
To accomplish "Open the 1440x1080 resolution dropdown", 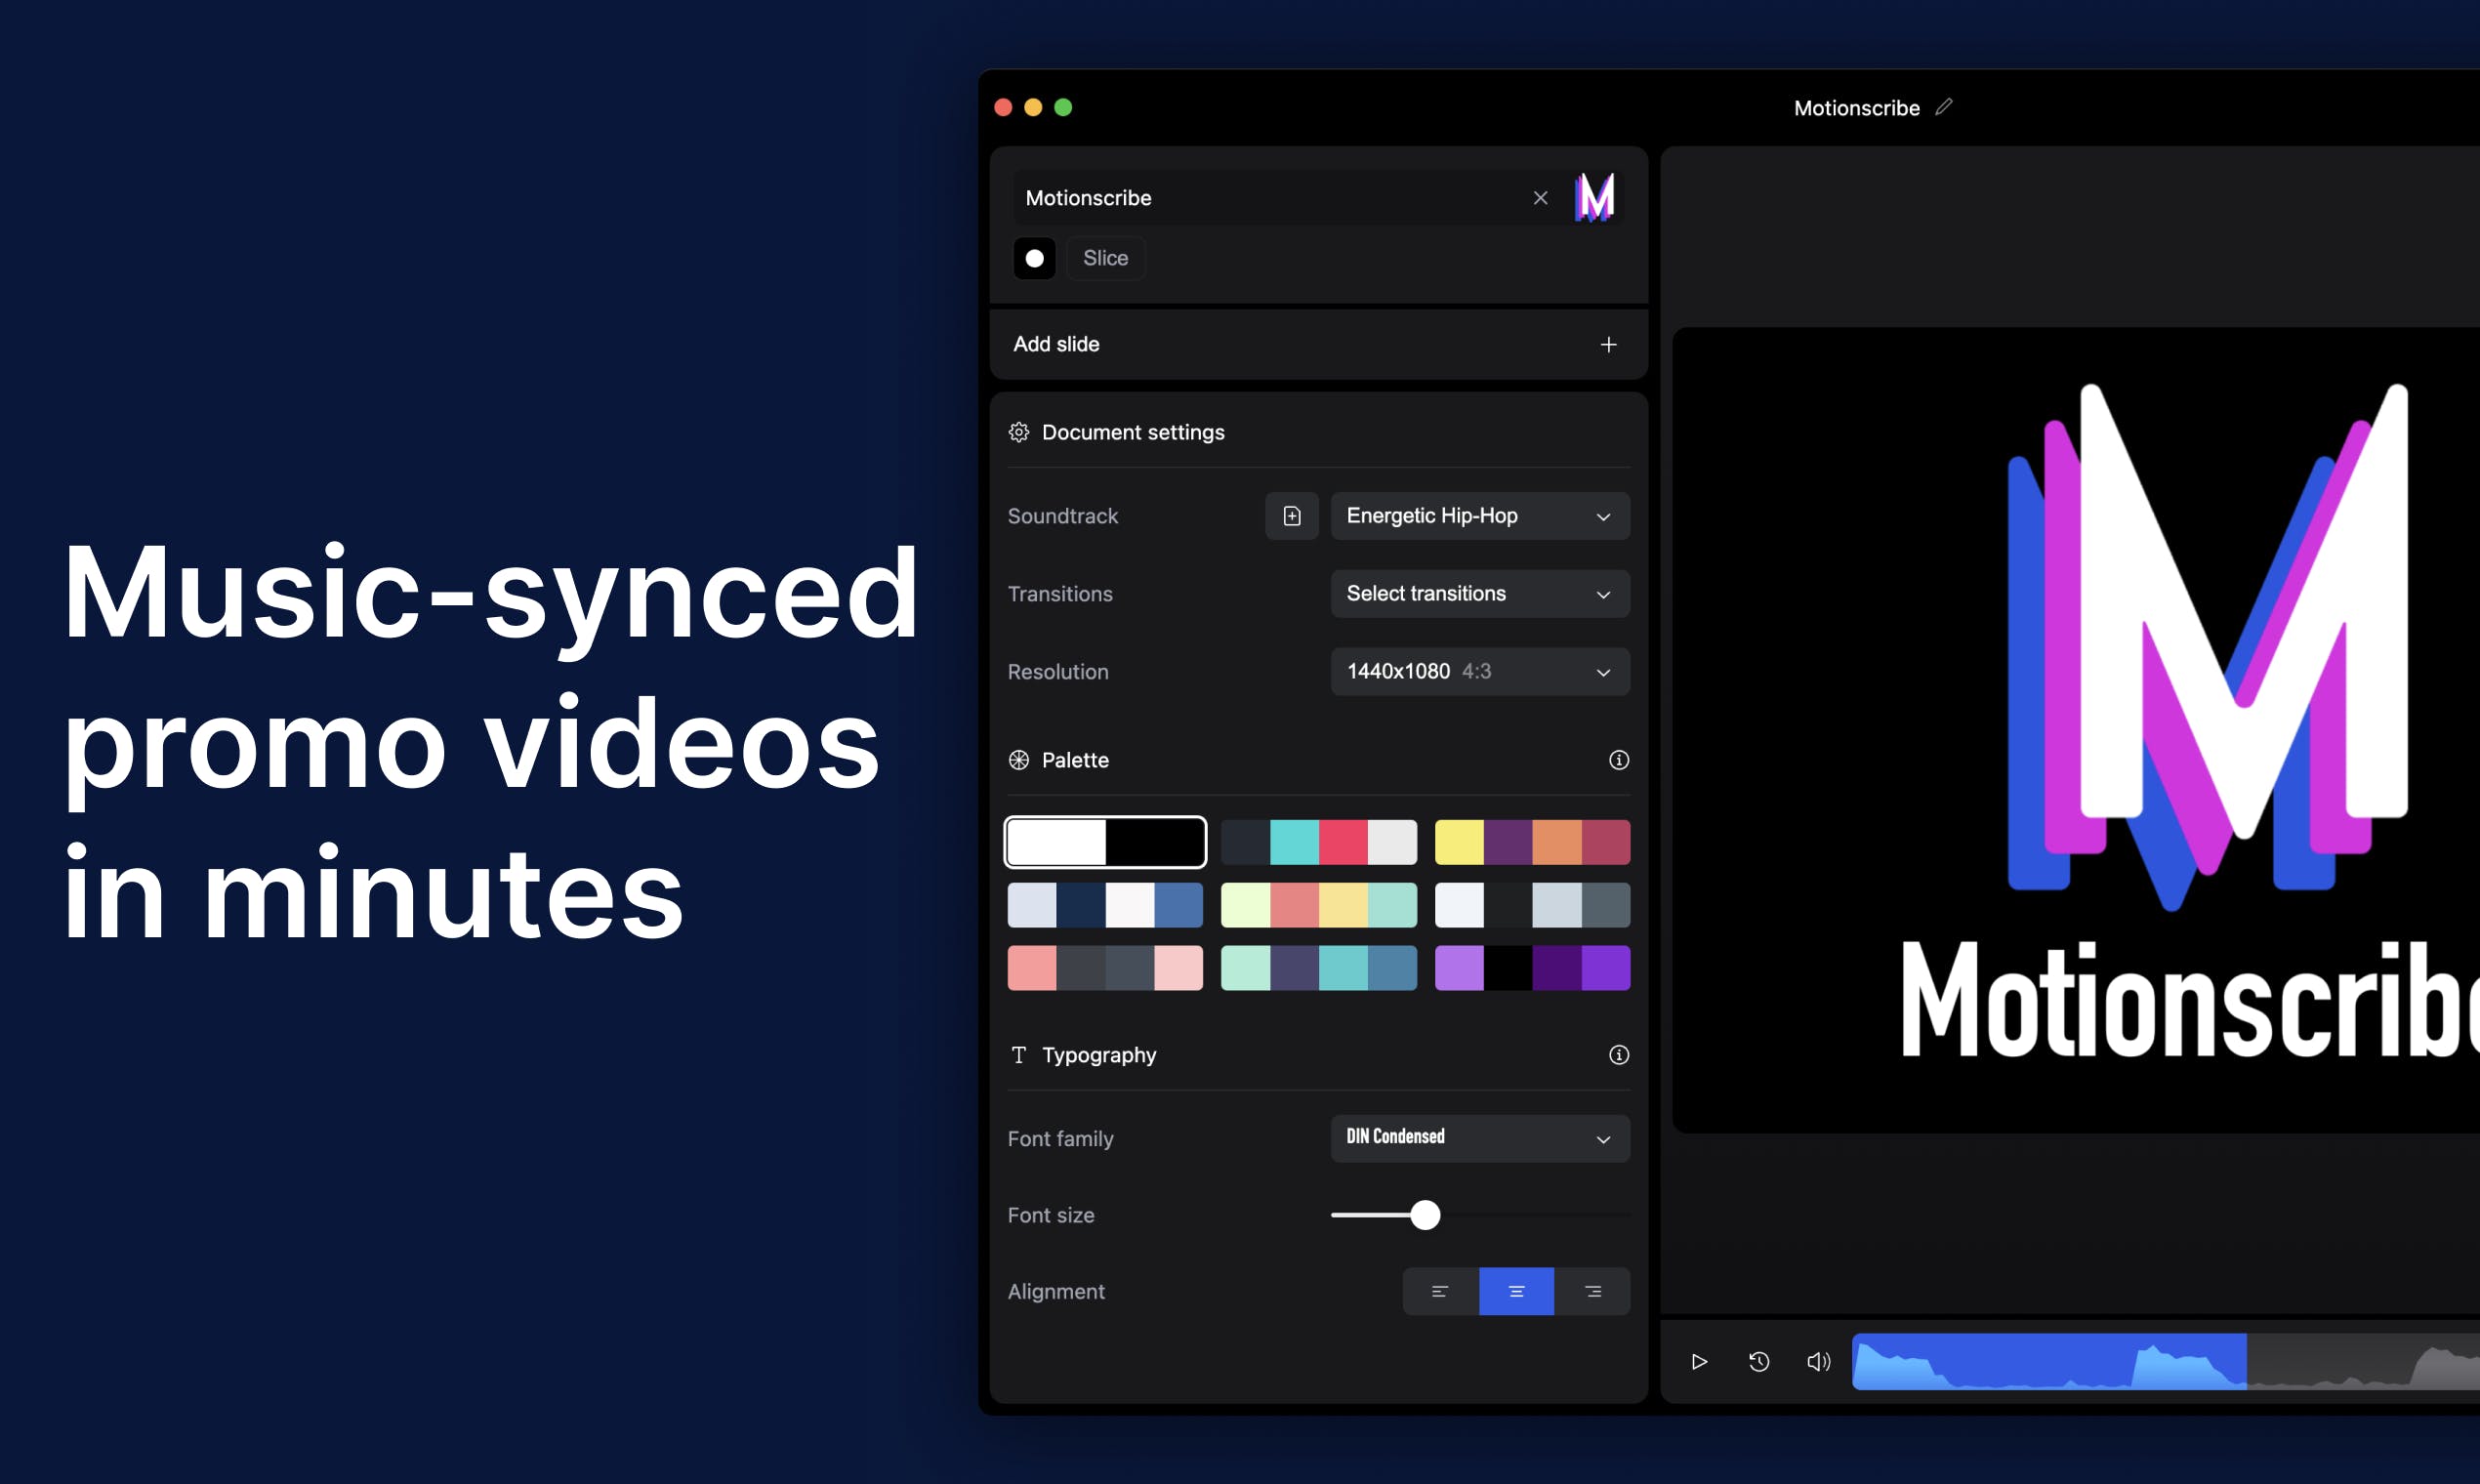I will (x=1479, y=672).
